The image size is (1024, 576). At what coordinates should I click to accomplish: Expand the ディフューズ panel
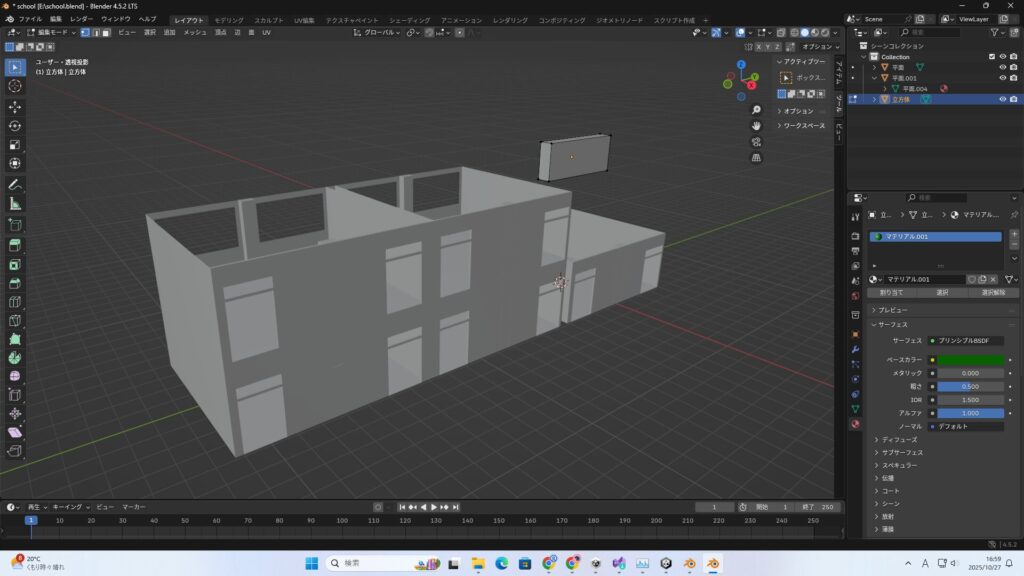coord(897,439)
